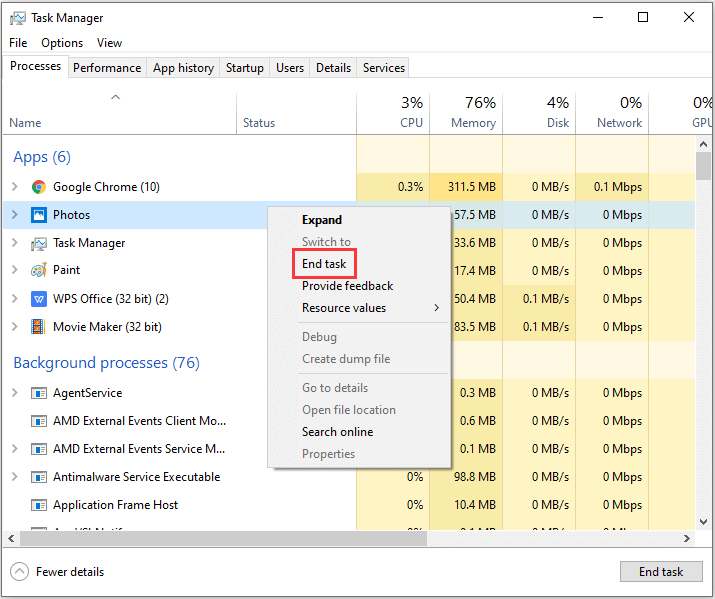The width and height of the screenshot is (715, 599).
Task: Click the Paint palette icon
Action: pos(39,270)
